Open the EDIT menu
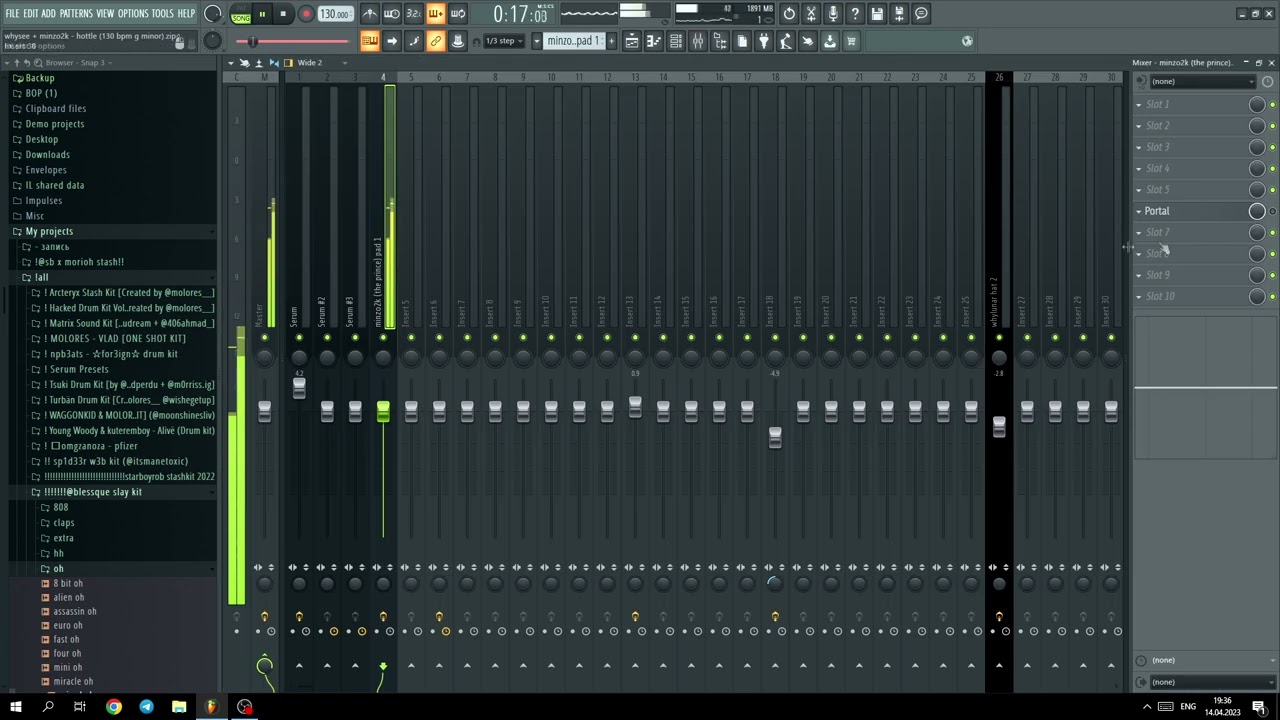1280x720 pixels. (31, 13)
